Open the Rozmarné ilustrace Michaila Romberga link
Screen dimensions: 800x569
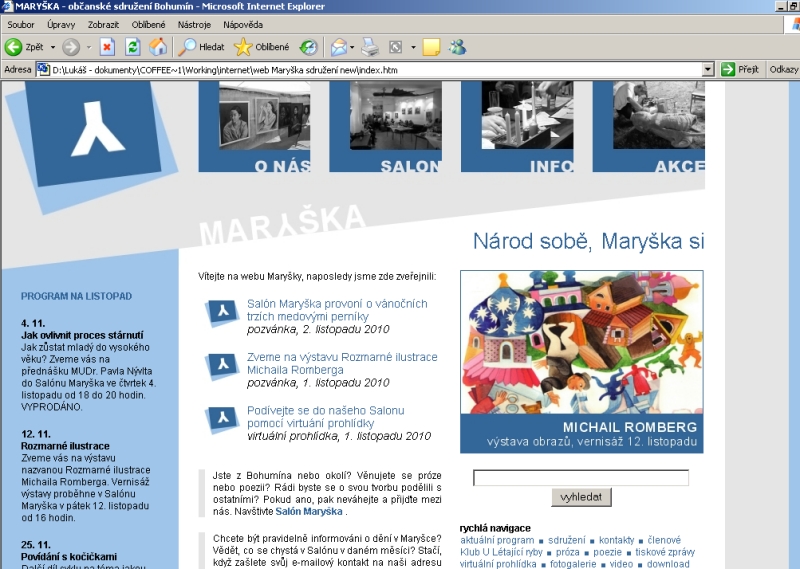click(x=342, y=363)
